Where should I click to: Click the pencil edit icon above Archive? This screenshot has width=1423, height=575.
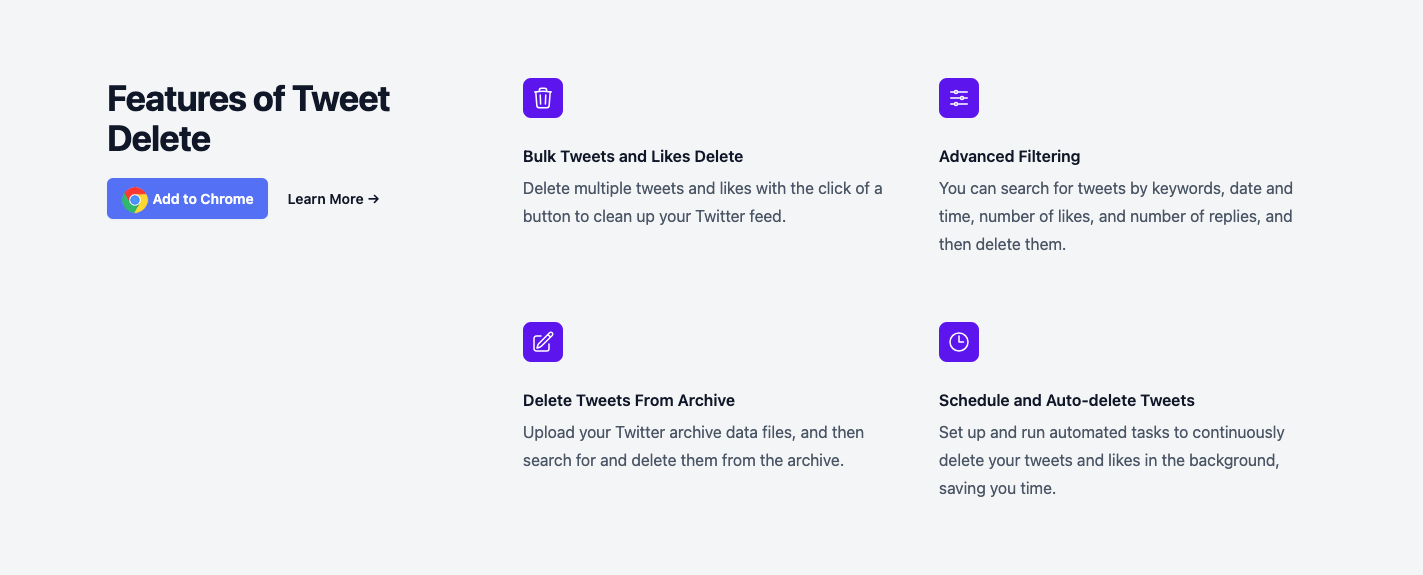click(543, 342)
